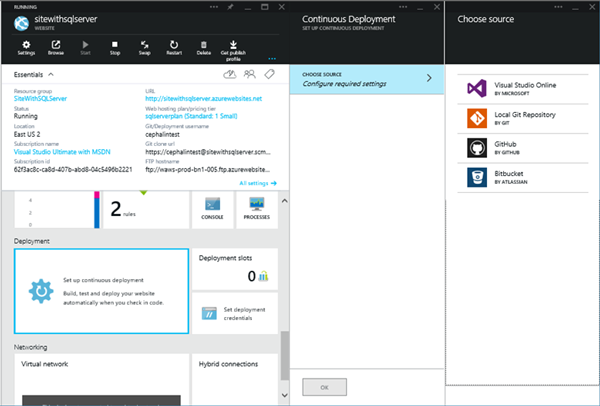The image size is (600, 406).
Task: Click the Deployment slots chart icon
Action: (x=263, y=276)
